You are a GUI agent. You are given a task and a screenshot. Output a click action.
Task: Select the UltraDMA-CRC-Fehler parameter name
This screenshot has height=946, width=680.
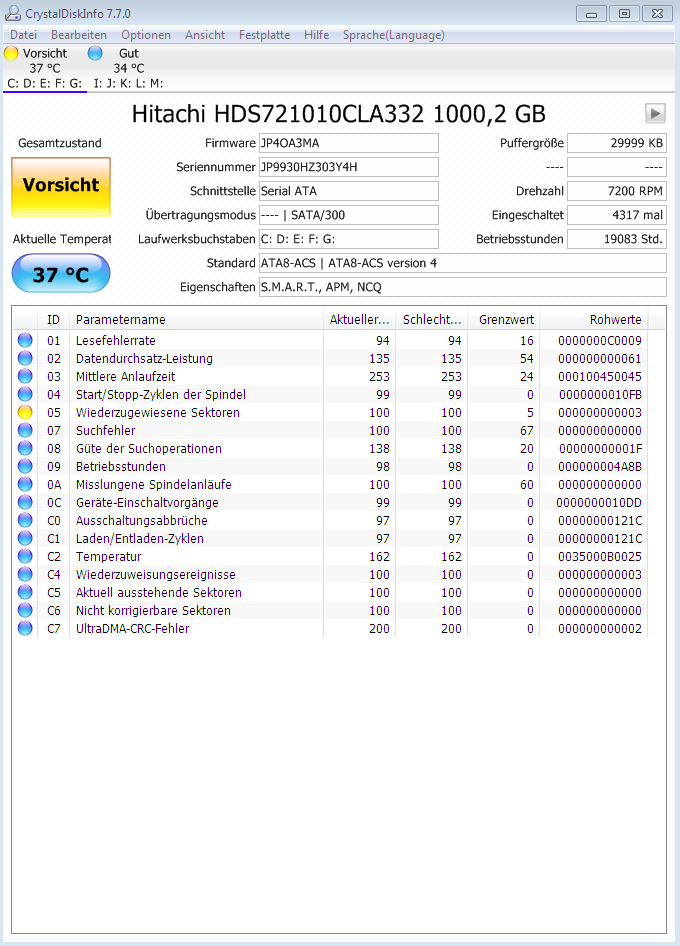point(133,628)
